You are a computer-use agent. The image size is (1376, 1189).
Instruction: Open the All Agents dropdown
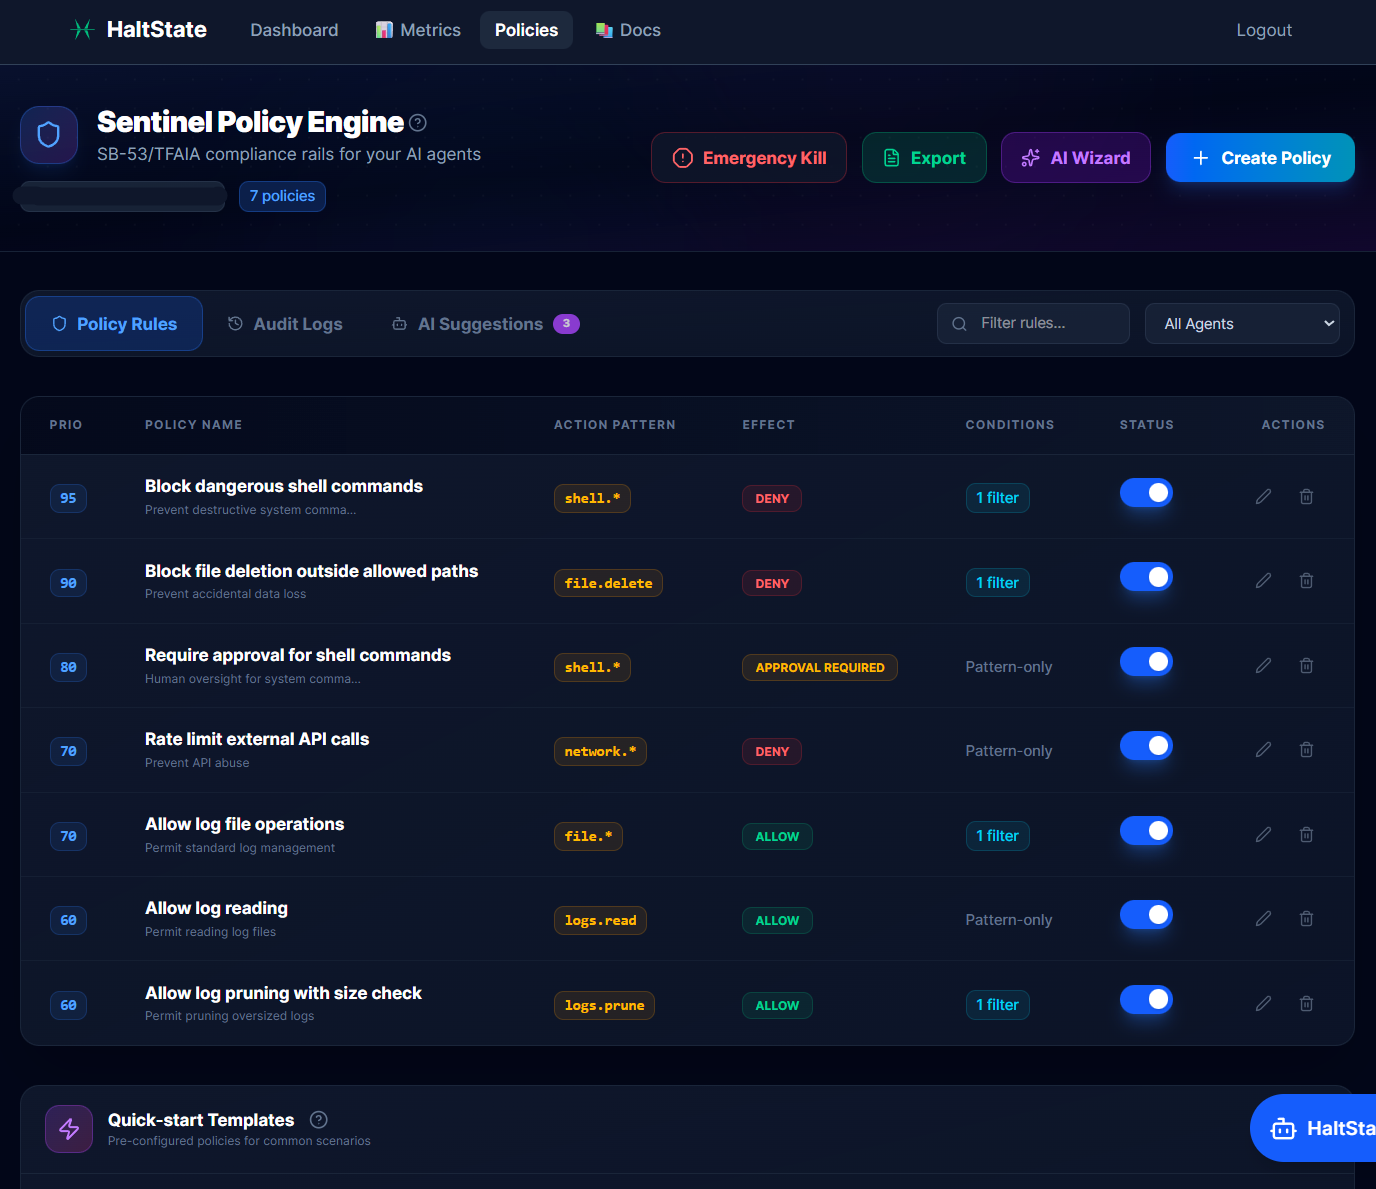1242,323
